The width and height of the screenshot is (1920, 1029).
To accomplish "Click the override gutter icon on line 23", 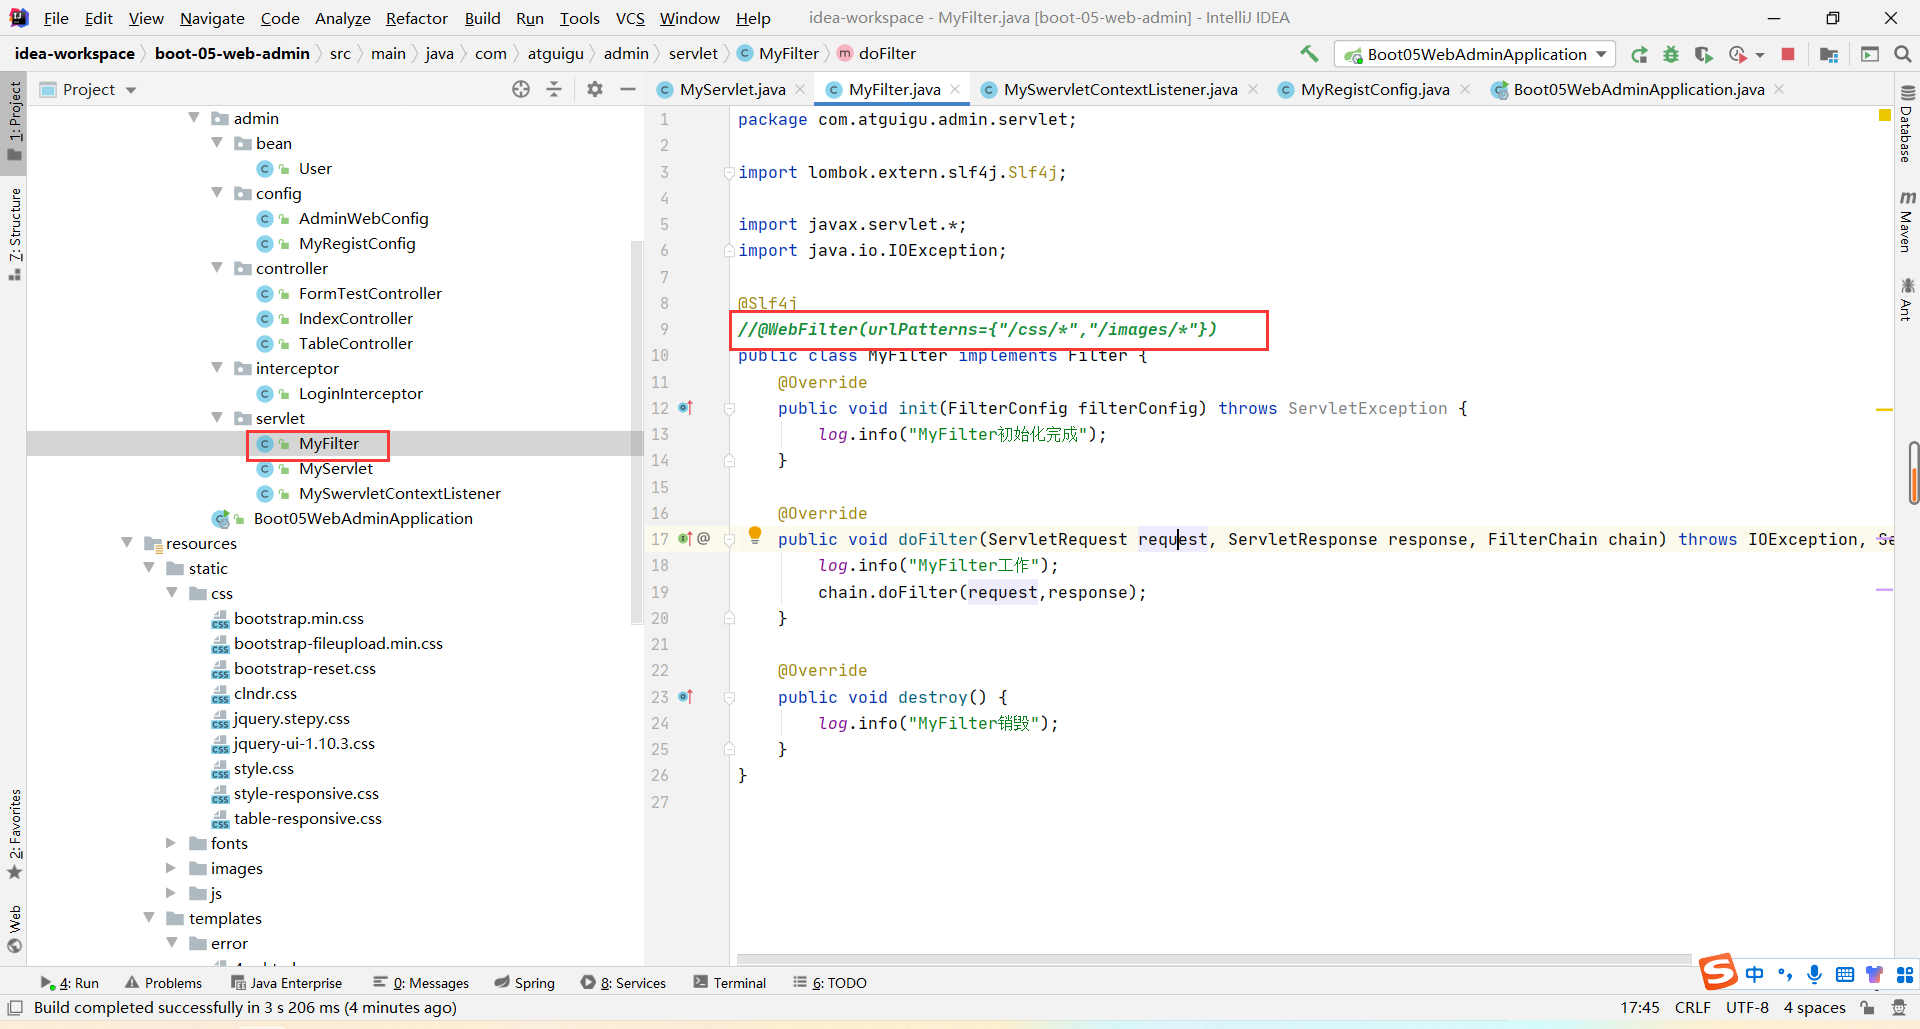I will [685, 697].
